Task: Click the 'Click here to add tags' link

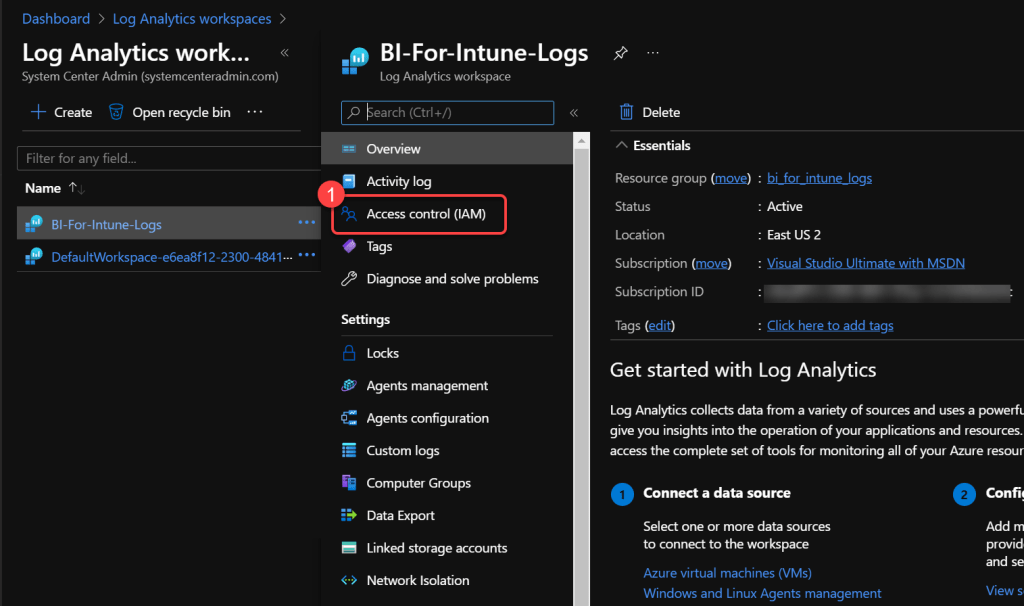Action: pos(830,325)
